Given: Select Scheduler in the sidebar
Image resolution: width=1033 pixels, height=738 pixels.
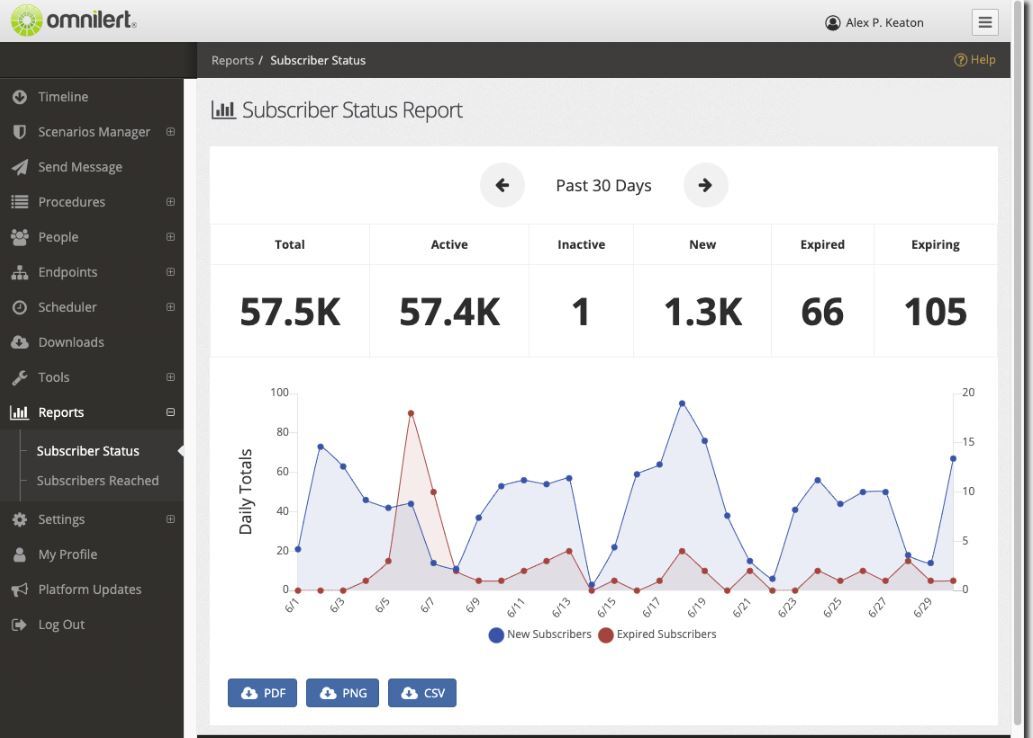Looking at the screenshot, I should click(x=67, y=307).
